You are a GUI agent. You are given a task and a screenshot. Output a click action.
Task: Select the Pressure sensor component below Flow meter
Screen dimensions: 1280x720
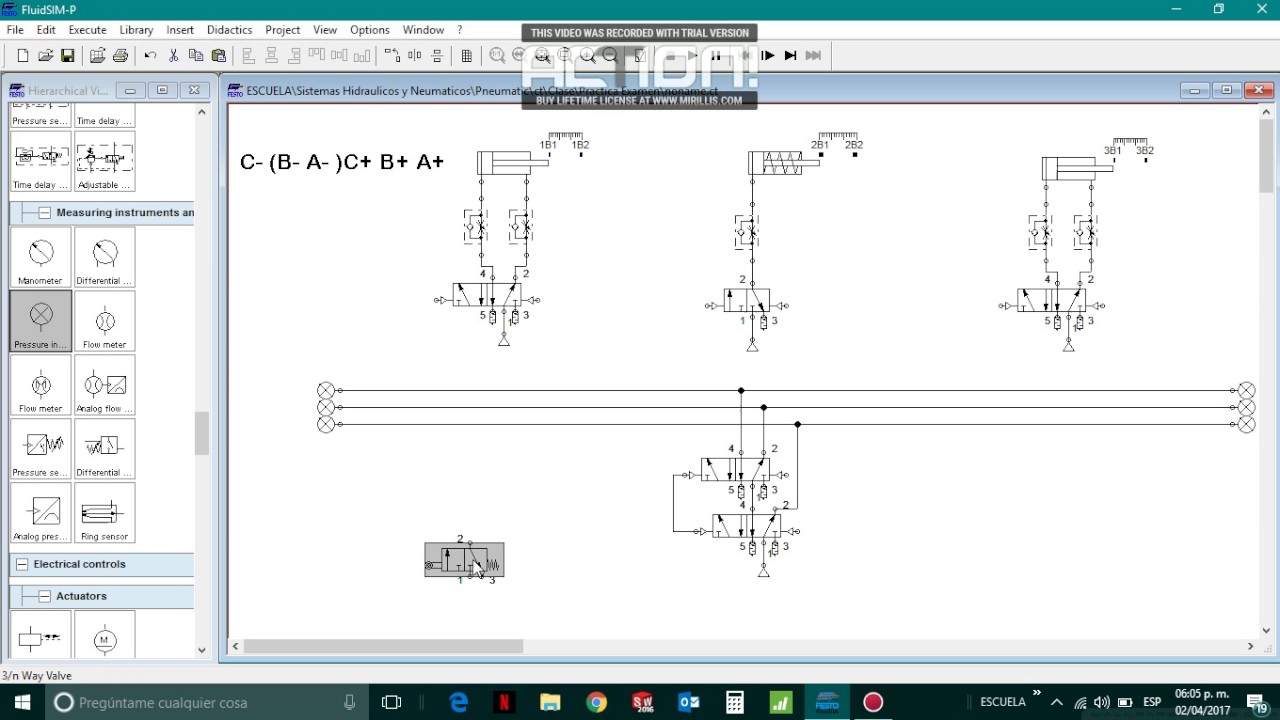tap(41, 449)
